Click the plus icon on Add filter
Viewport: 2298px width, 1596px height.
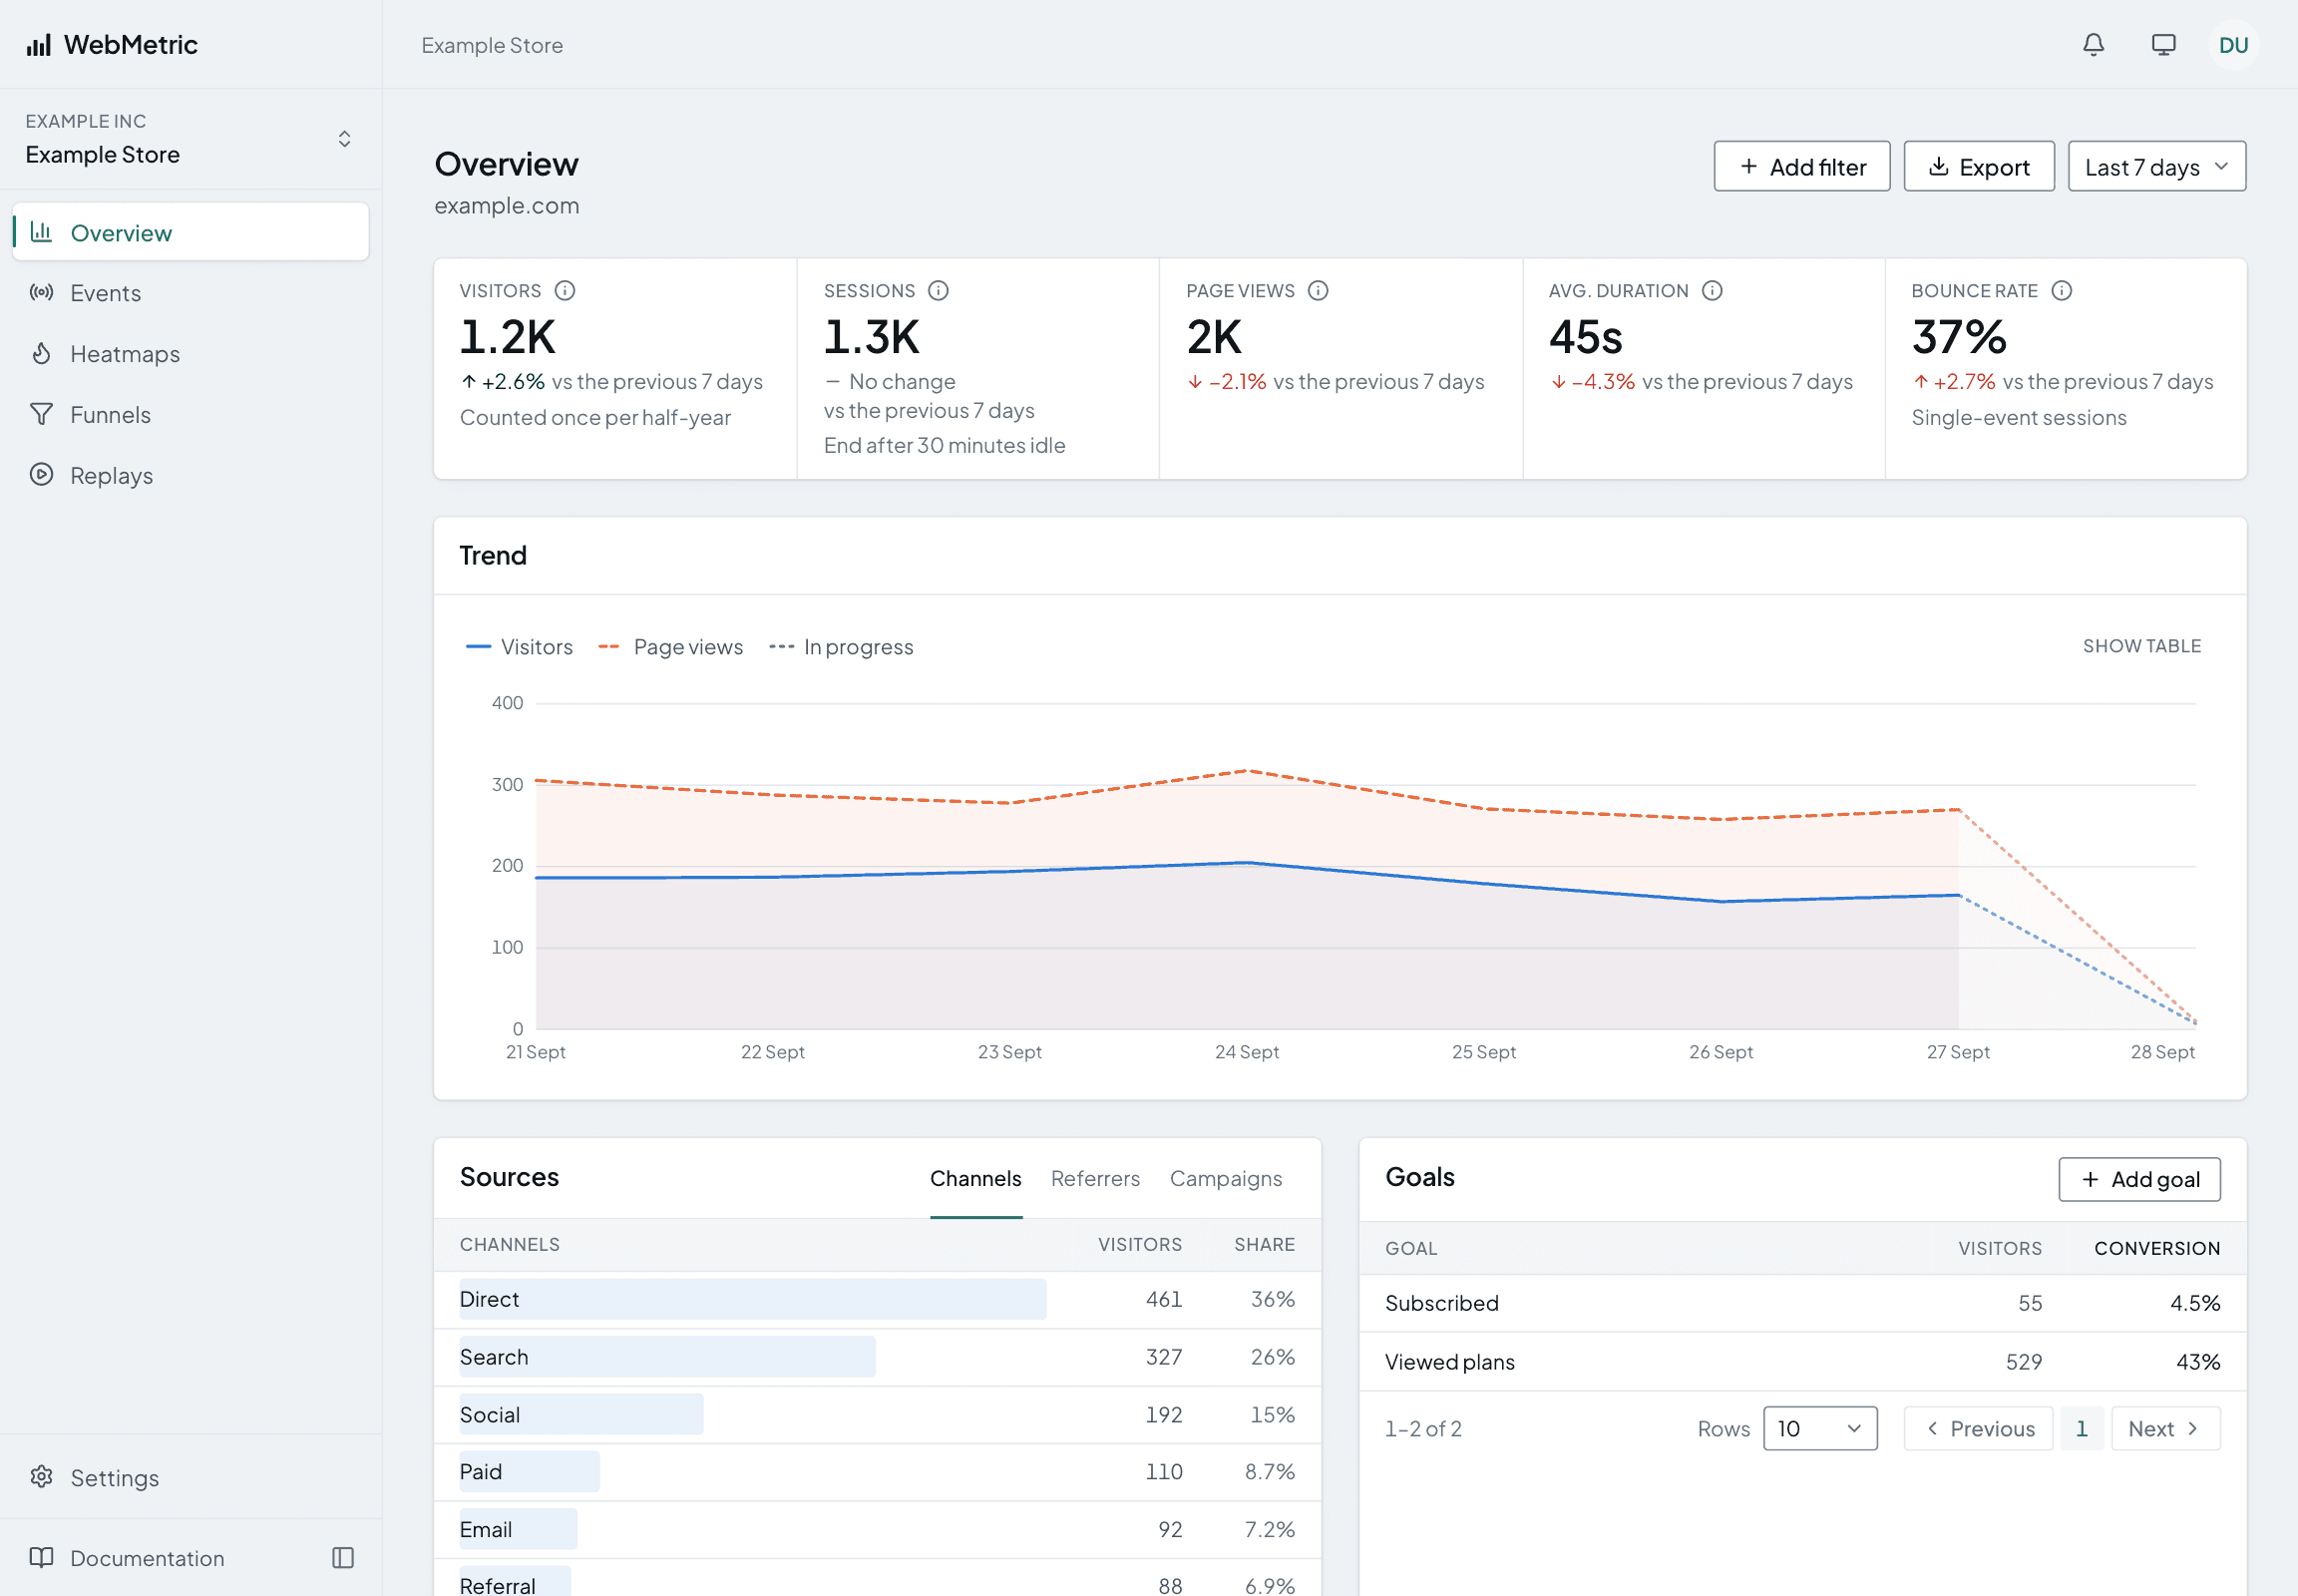click(x=1748, y=166)
